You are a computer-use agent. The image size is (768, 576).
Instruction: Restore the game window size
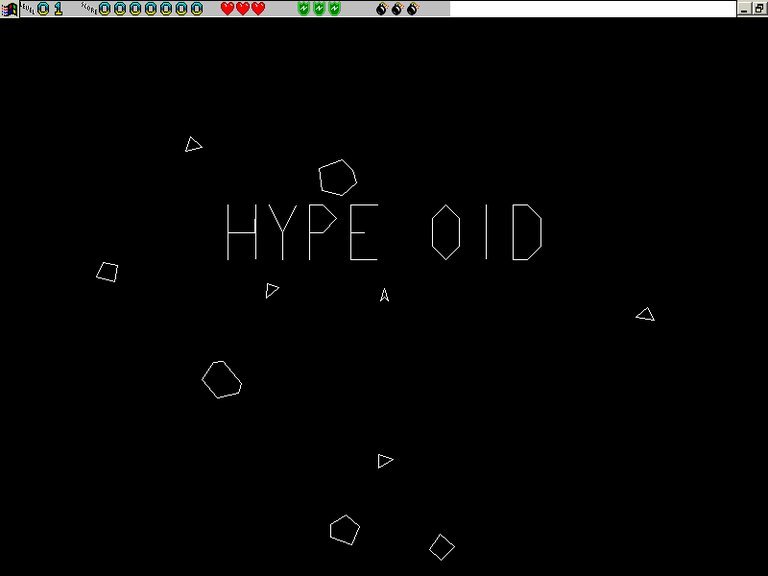click(x=759, y=8)
